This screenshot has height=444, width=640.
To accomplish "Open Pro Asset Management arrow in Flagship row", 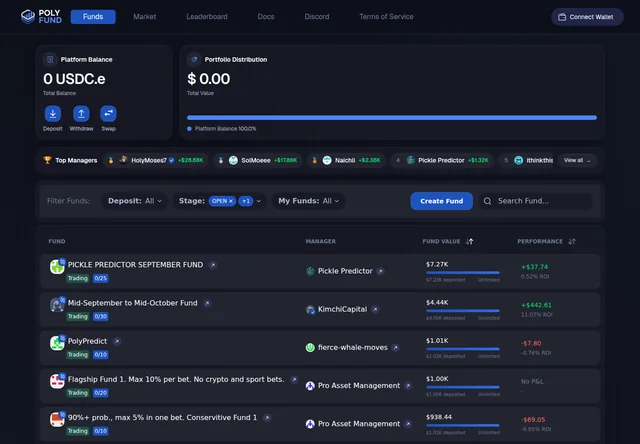I will pos(408,386).
